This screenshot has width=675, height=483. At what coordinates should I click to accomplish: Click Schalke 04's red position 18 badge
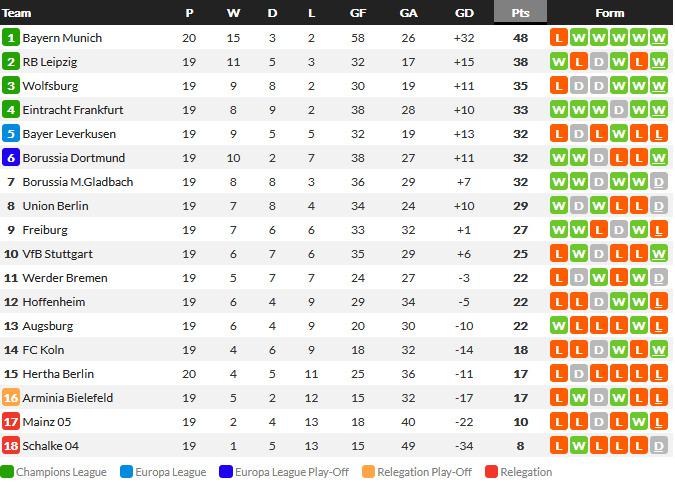tap(11, 446)
